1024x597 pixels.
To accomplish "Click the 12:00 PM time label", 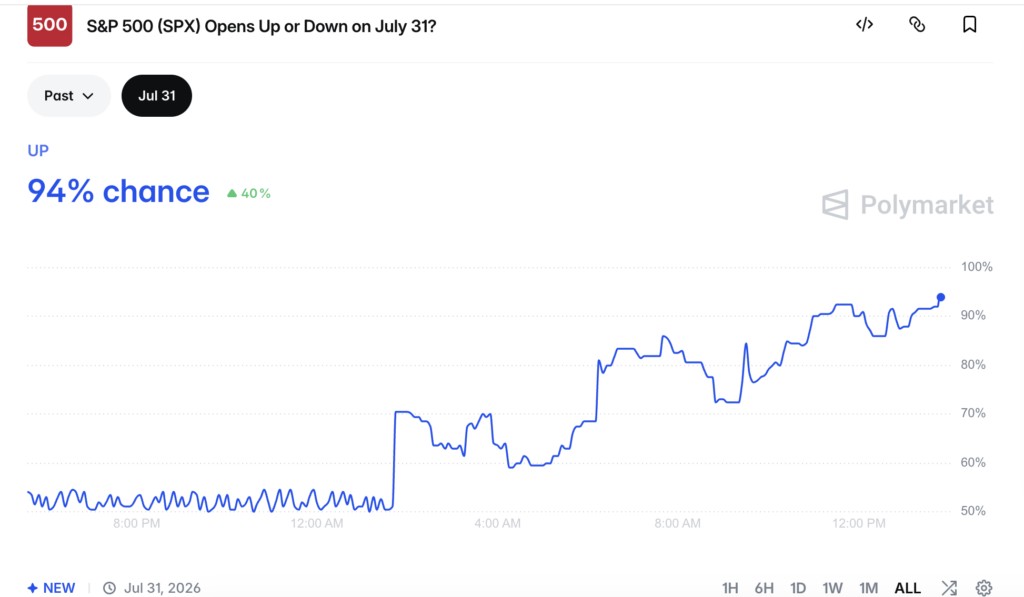I will pos(859,523).
